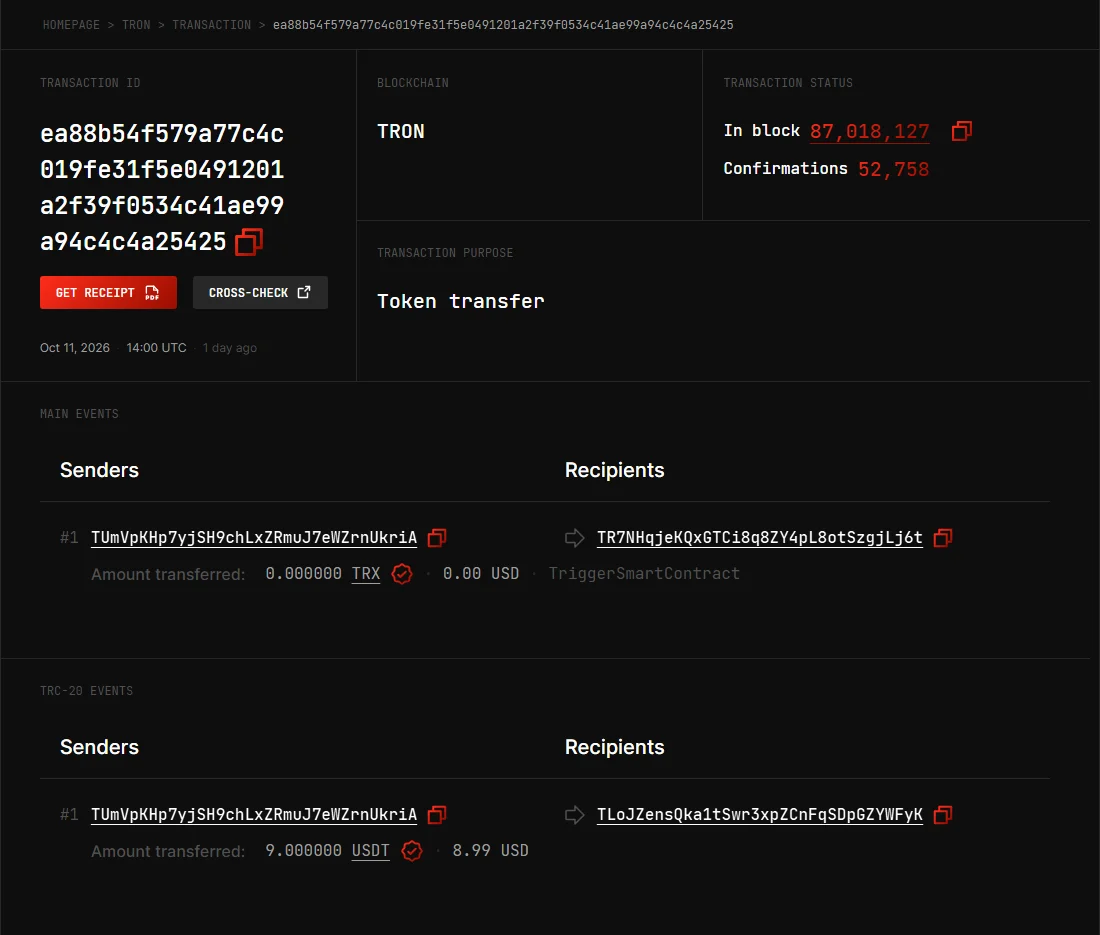1100x935 pixels.
Task: Click the Token transfer purpose text
Action: (460, 302)
